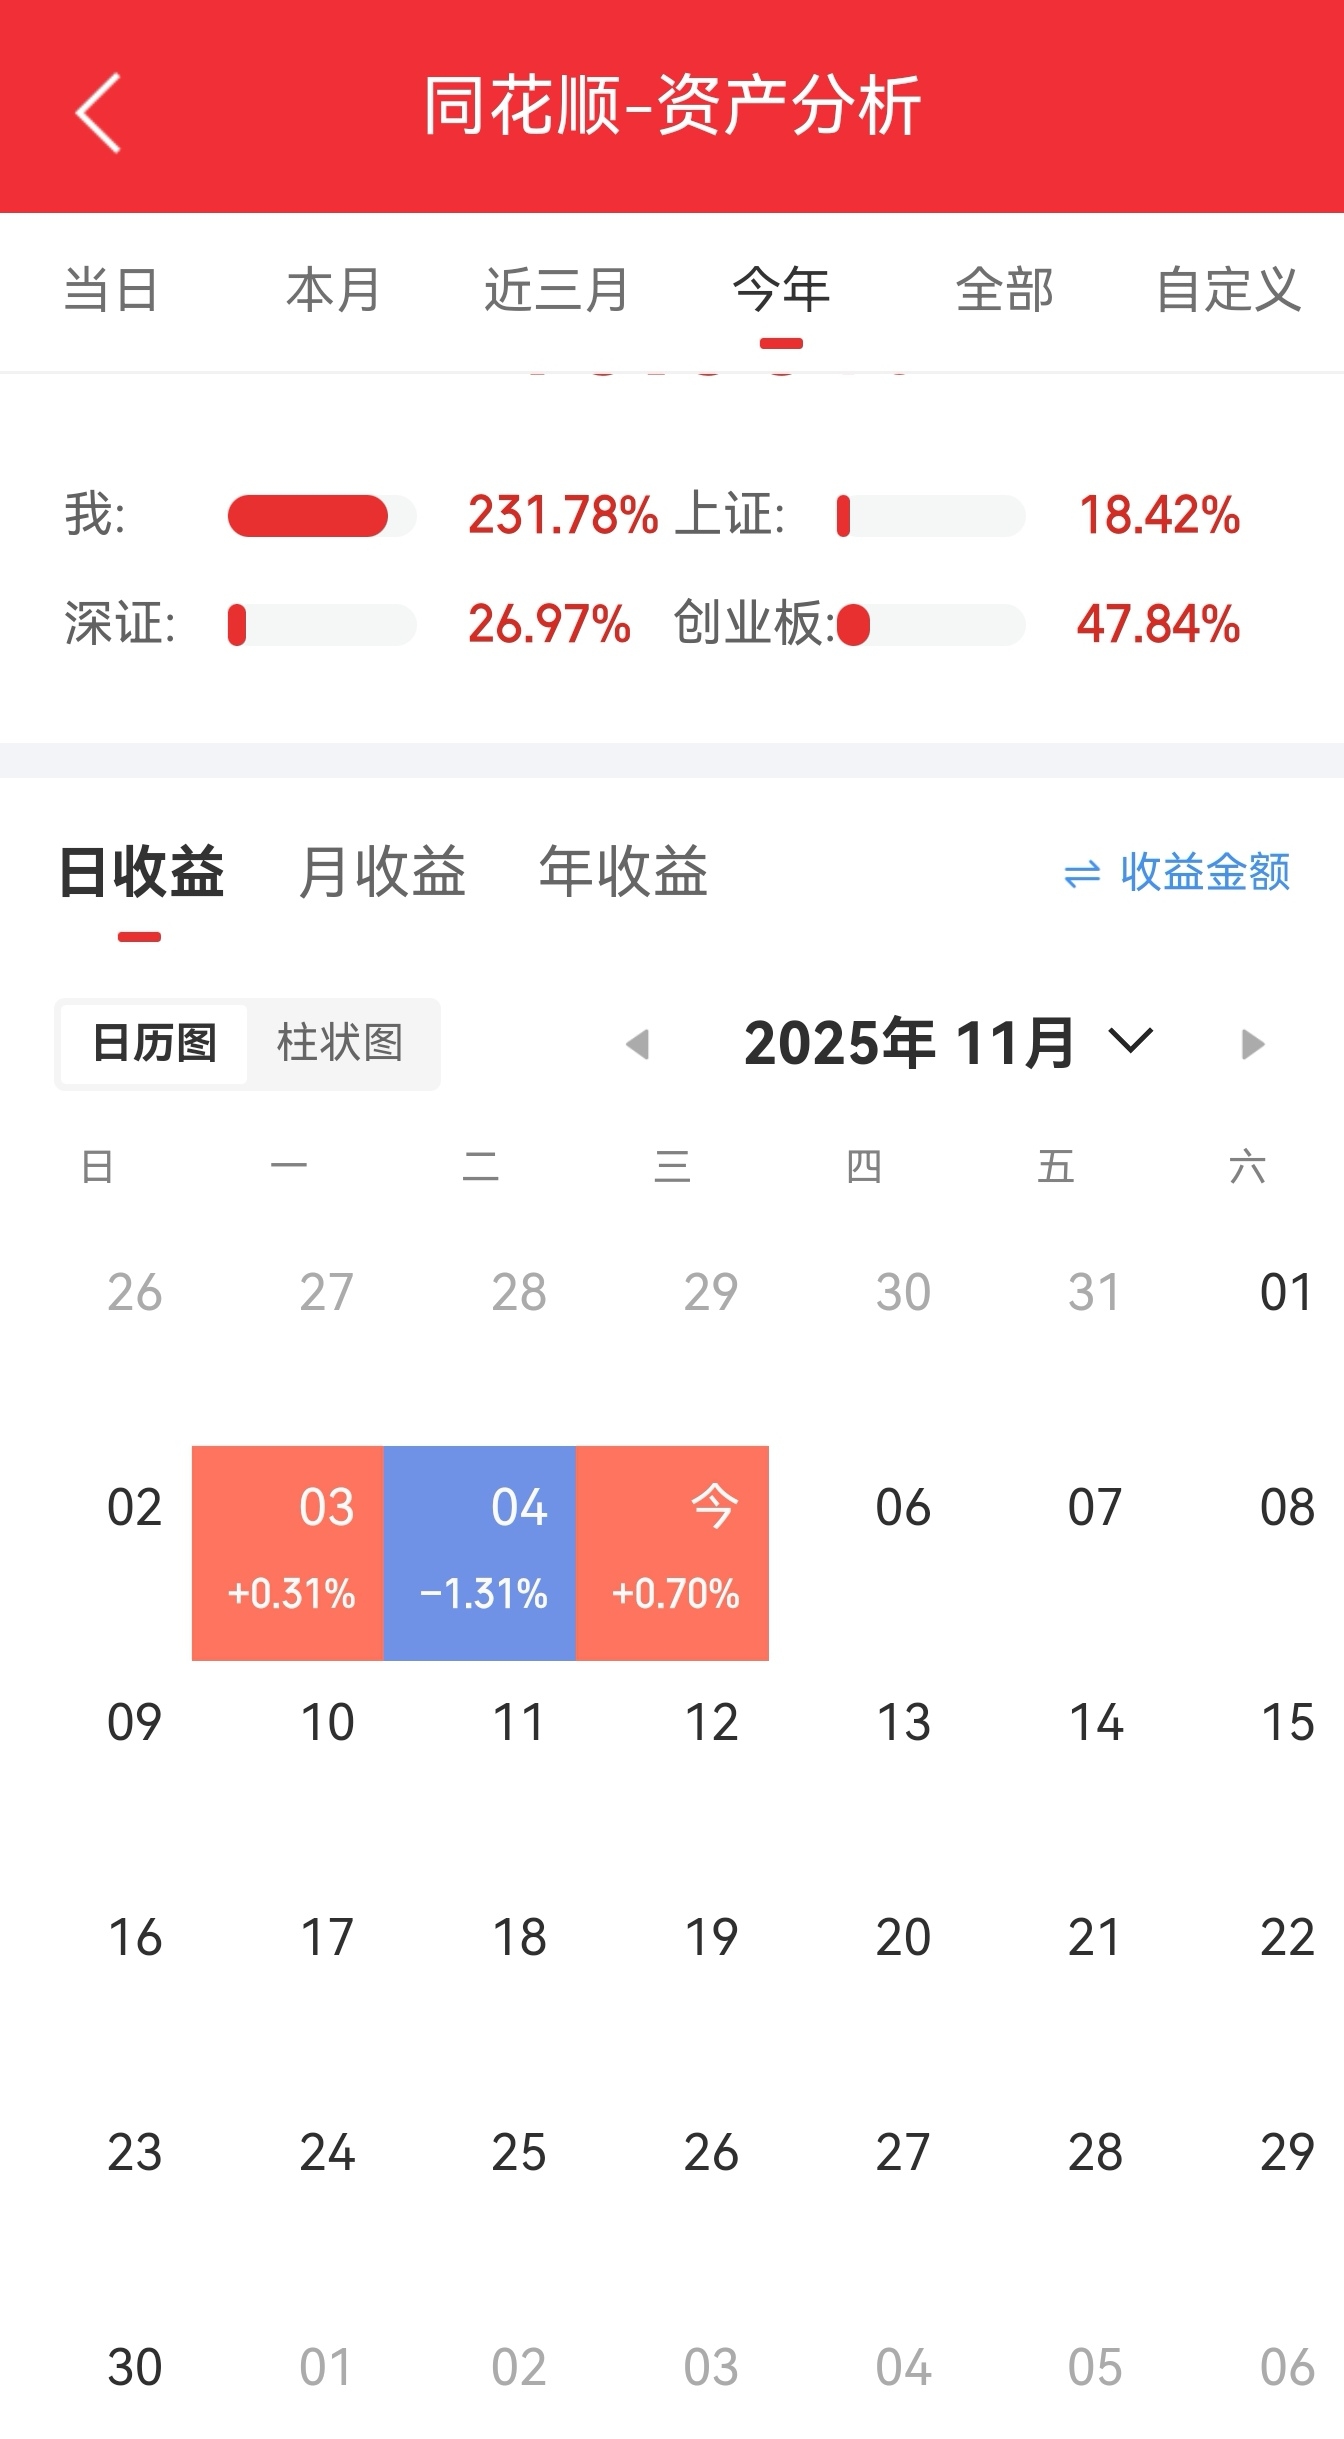This screenshot has width=1344, height=2439.
Task: Switch to 全部 time range
Action: [x=1004, y=291]
